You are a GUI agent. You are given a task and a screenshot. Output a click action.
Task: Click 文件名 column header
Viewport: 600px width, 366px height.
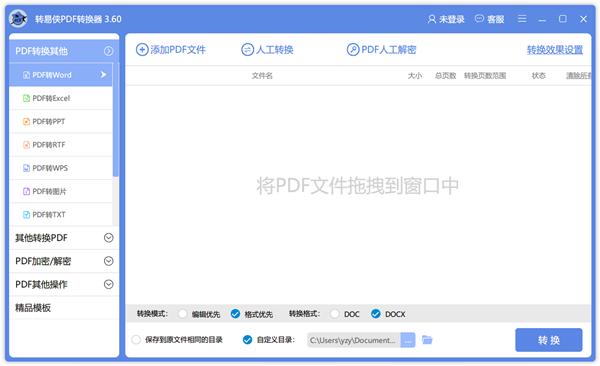262,76
